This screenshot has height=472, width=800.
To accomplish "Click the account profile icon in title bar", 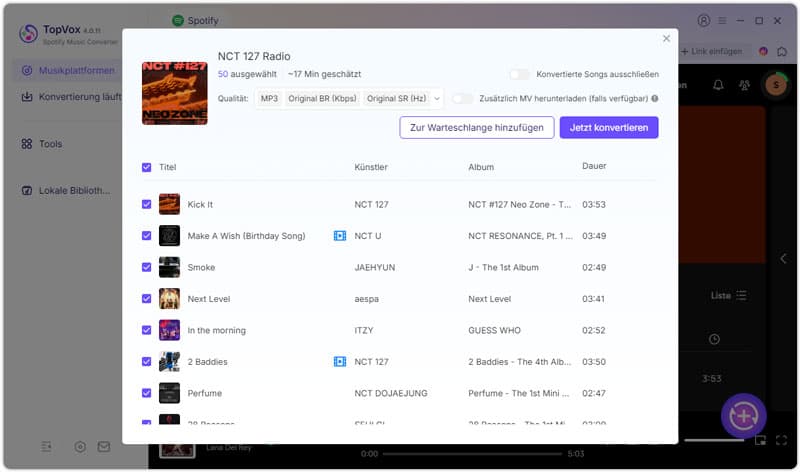I will coord(704,20).
